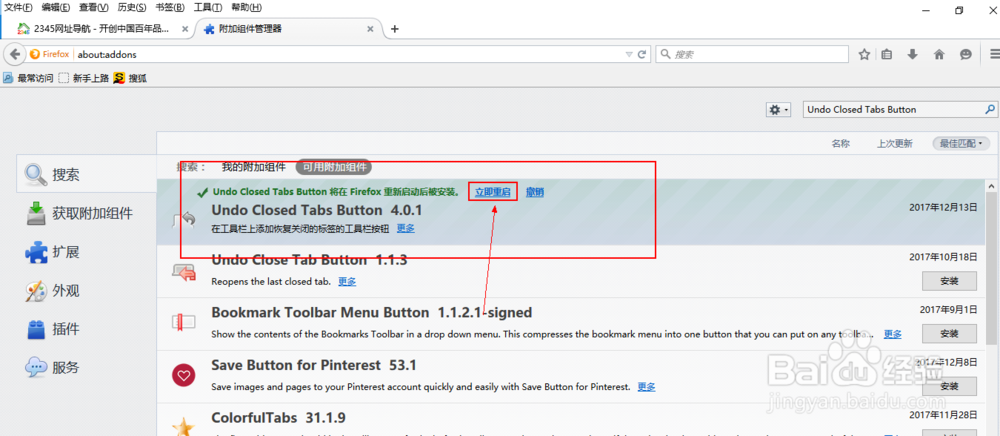Open the 文件(F) menu
The width and height of the screenshot is (1000, 436).
18,8
